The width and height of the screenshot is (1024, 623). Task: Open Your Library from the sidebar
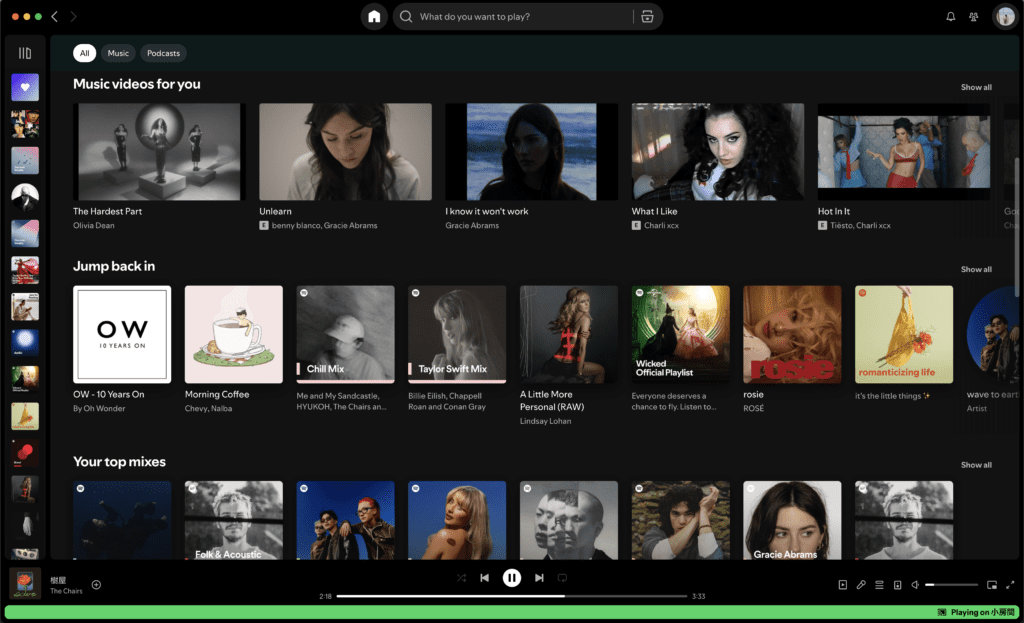click(x=25, y=52)
